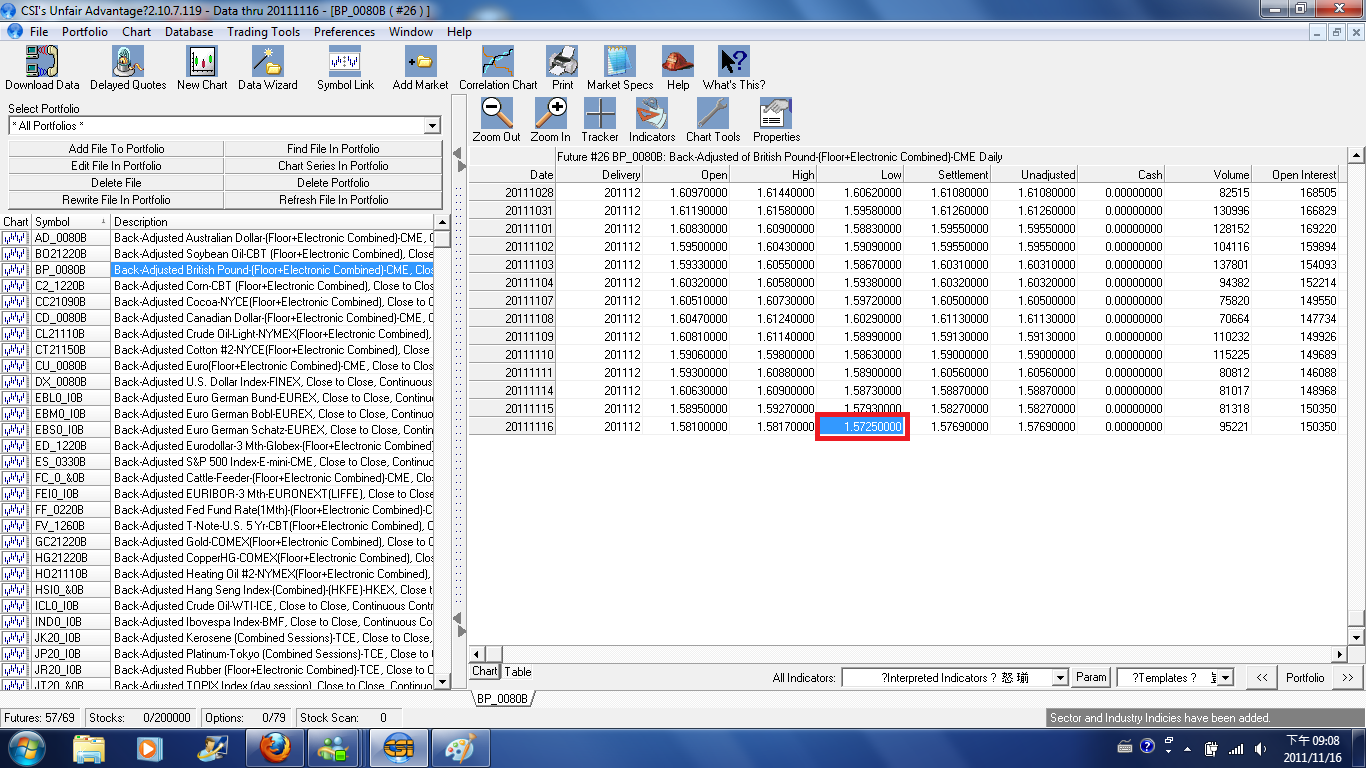1366x768 pixels.
Task: Click the Delete Portfolio button
Action: click(x=333, y=183)
